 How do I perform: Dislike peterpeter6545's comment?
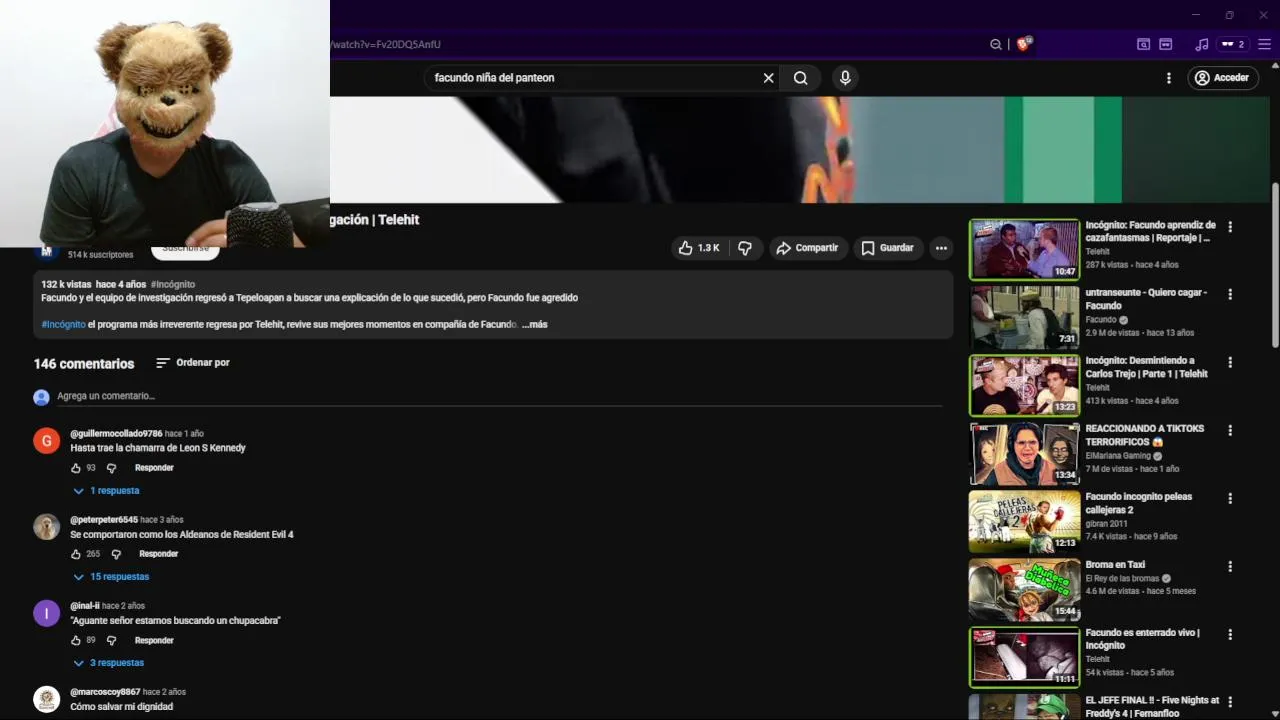point(116,554)
